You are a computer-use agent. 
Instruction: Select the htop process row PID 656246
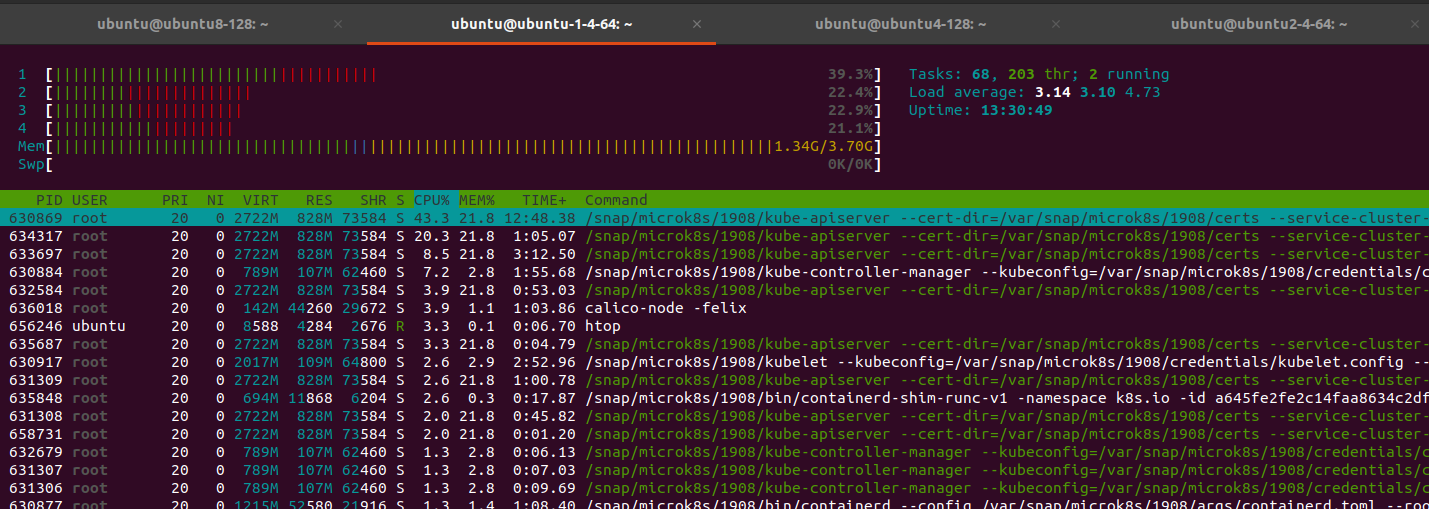pyautogui.click(x=714, y=326)
